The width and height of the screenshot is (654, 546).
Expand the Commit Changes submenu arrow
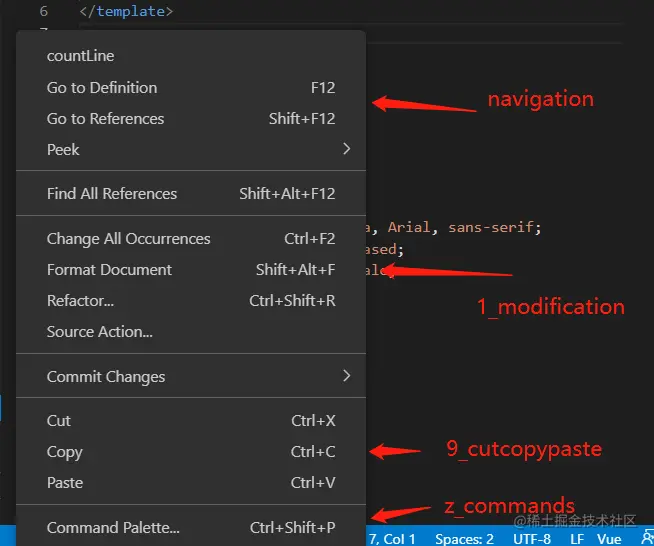tap(347, 376)
